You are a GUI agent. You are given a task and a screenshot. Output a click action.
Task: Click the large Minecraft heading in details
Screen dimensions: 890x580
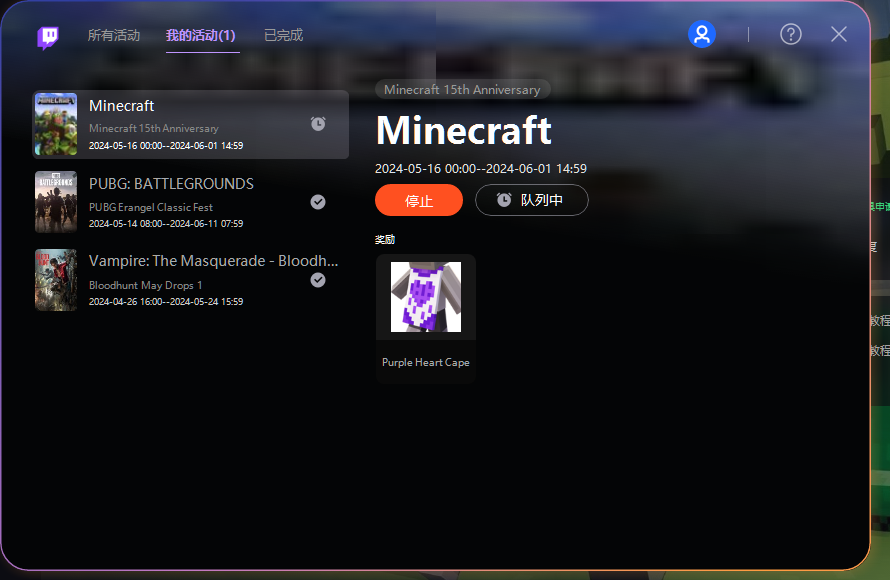[x=464, y=131]
